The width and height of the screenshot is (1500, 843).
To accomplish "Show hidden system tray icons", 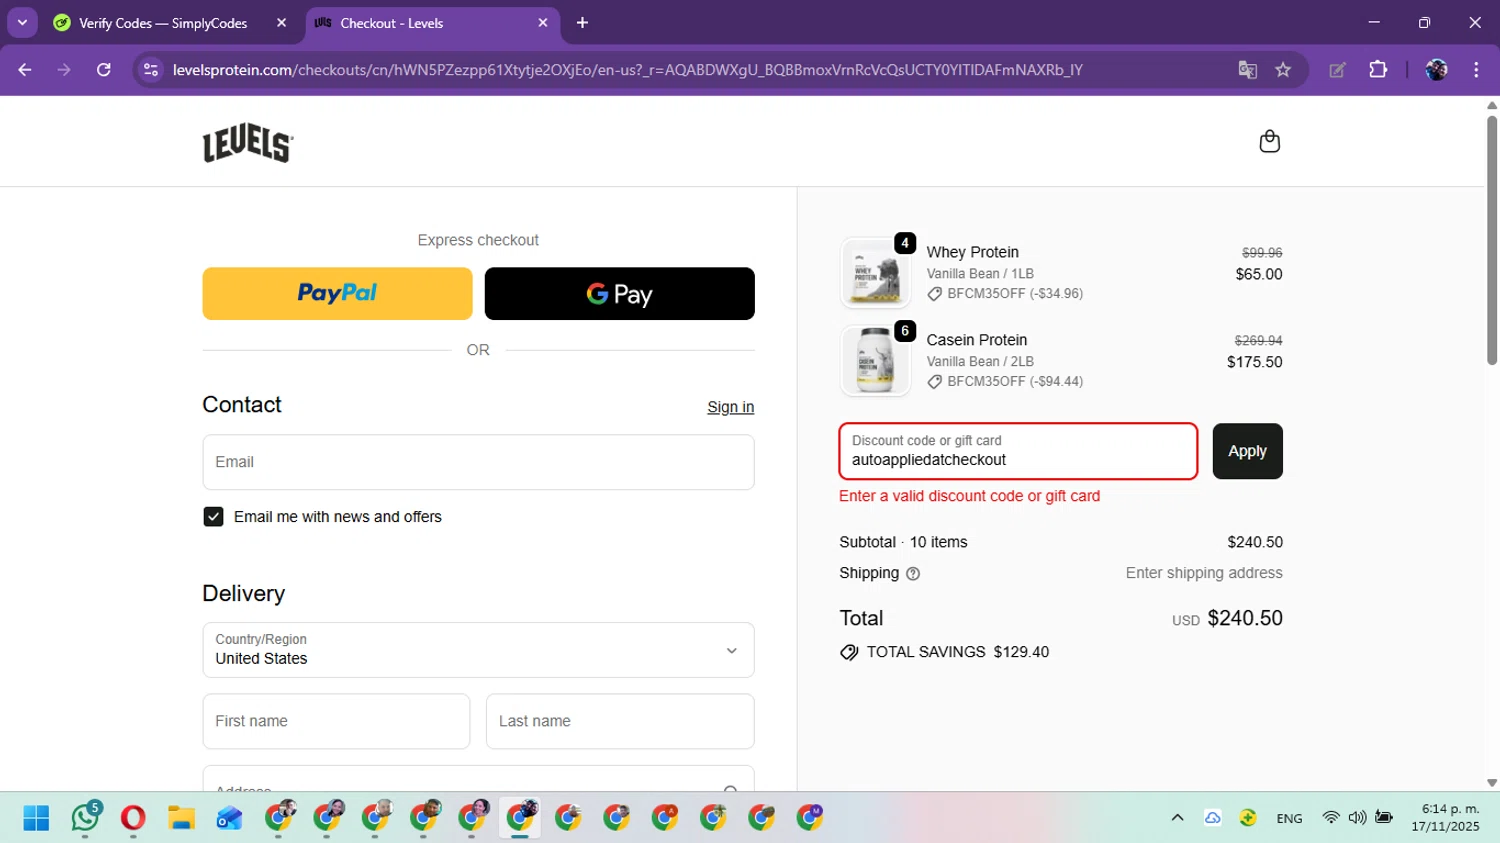I will tap(1177, 818).
